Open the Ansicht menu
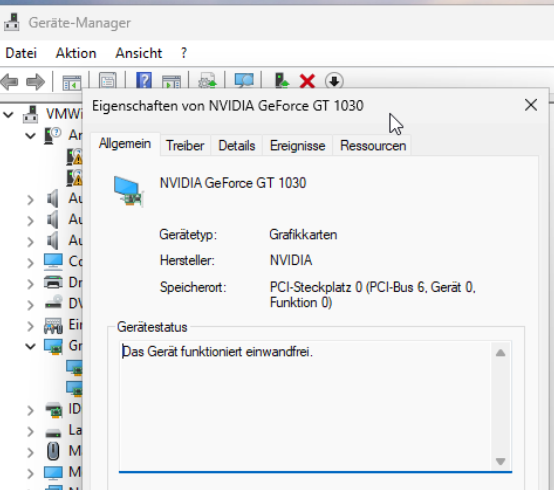 tap(138, 53)
